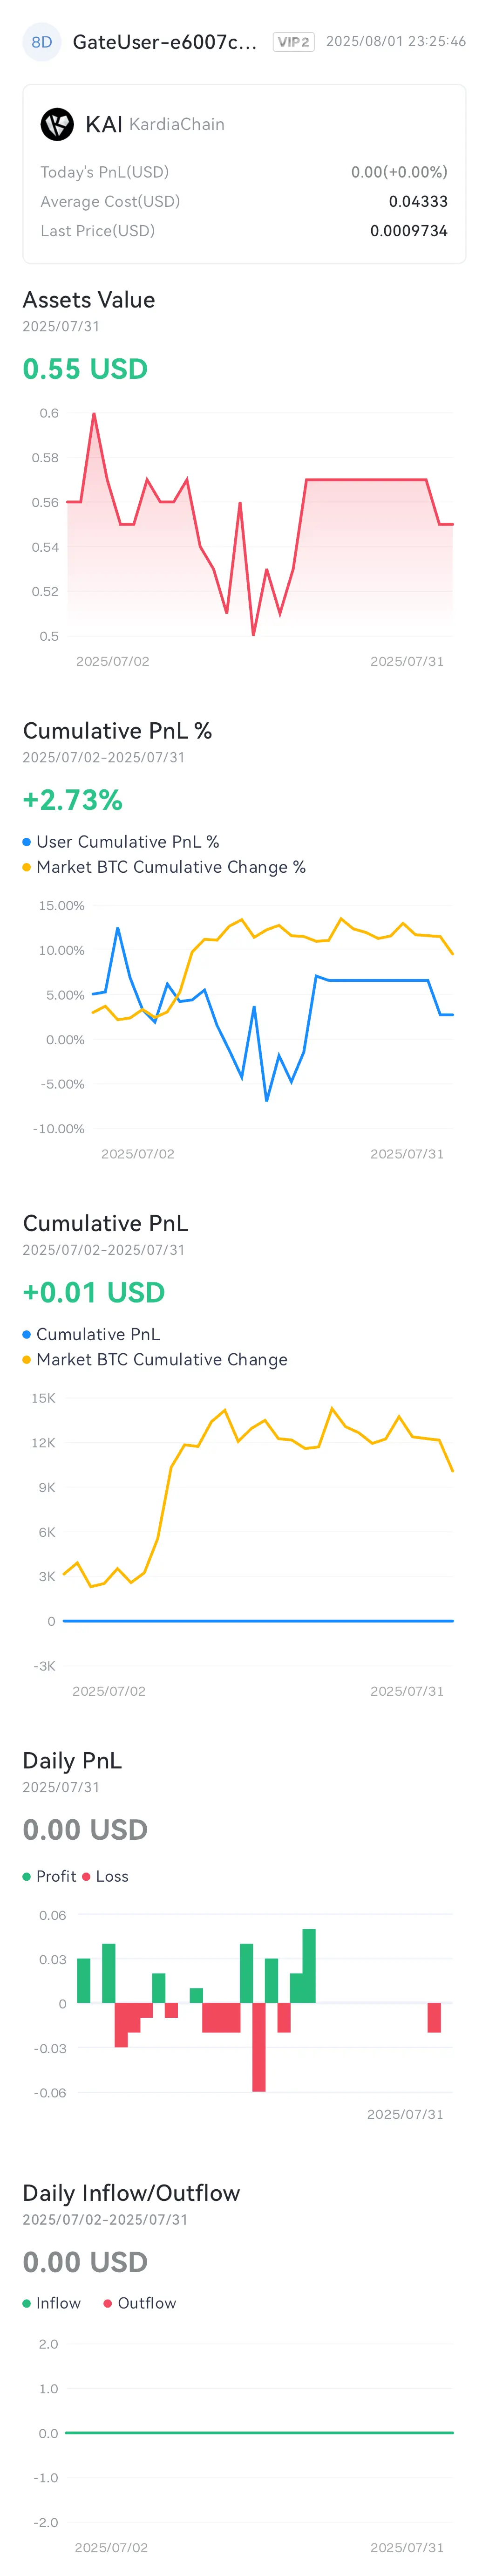Click the flat green line in Inflow/Outflow chart
This screenshot has height=2576, width=489.
pos(259,2432)
